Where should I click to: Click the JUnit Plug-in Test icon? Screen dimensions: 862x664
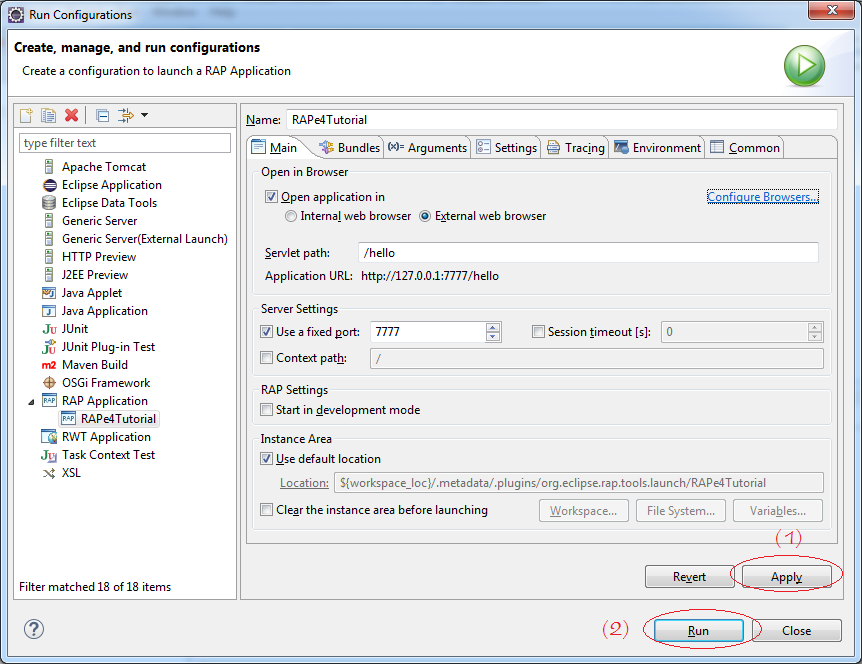(49, 347)
